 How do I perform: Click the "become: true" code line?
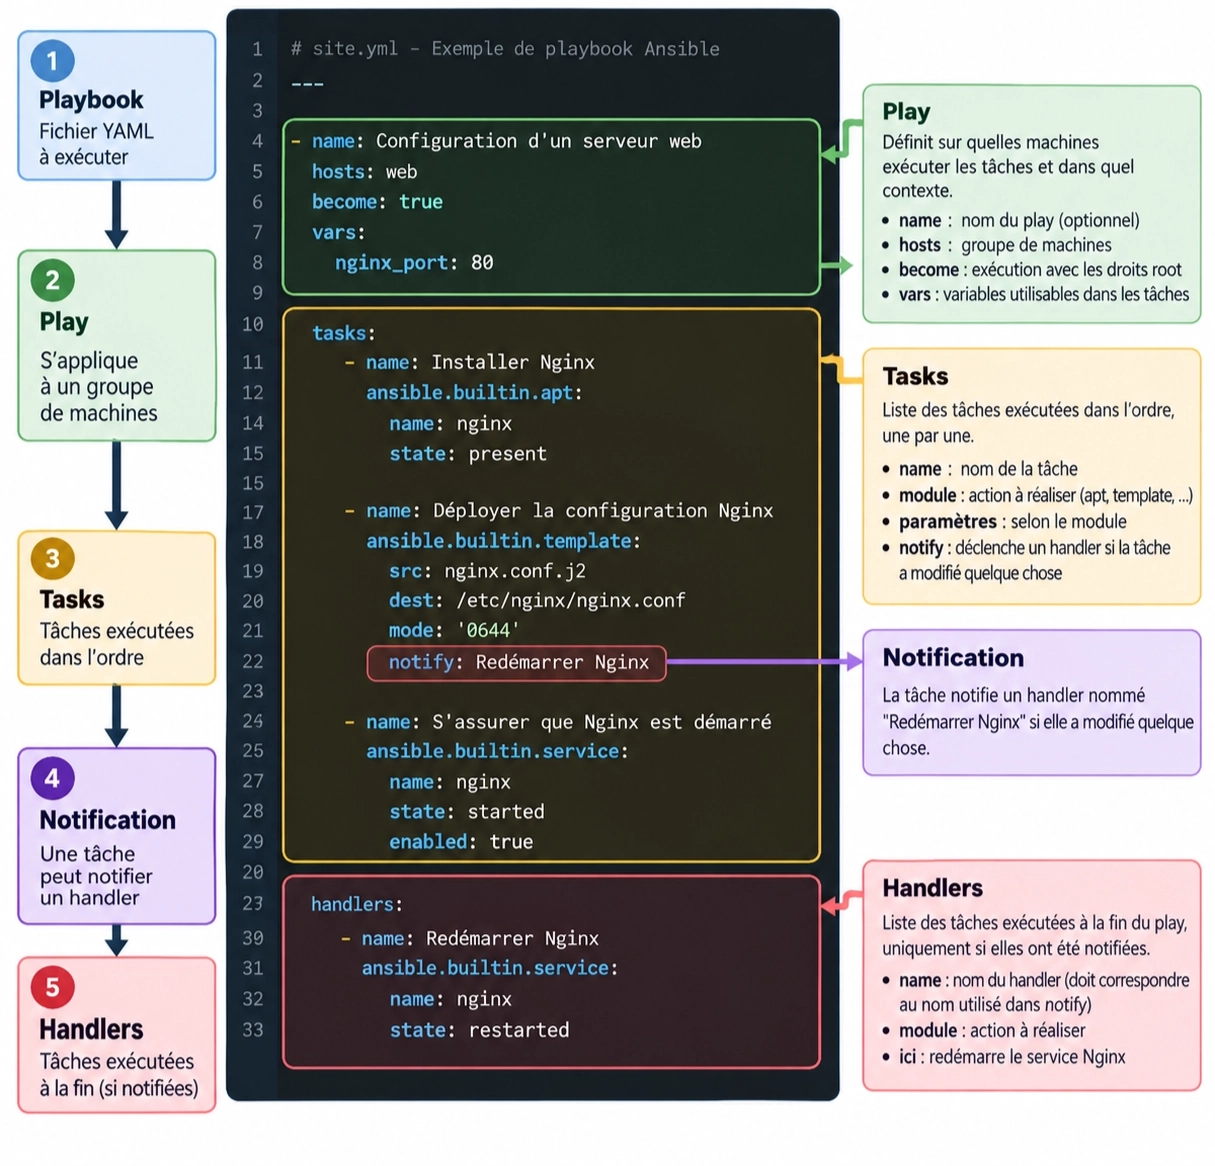coord(377,202)
